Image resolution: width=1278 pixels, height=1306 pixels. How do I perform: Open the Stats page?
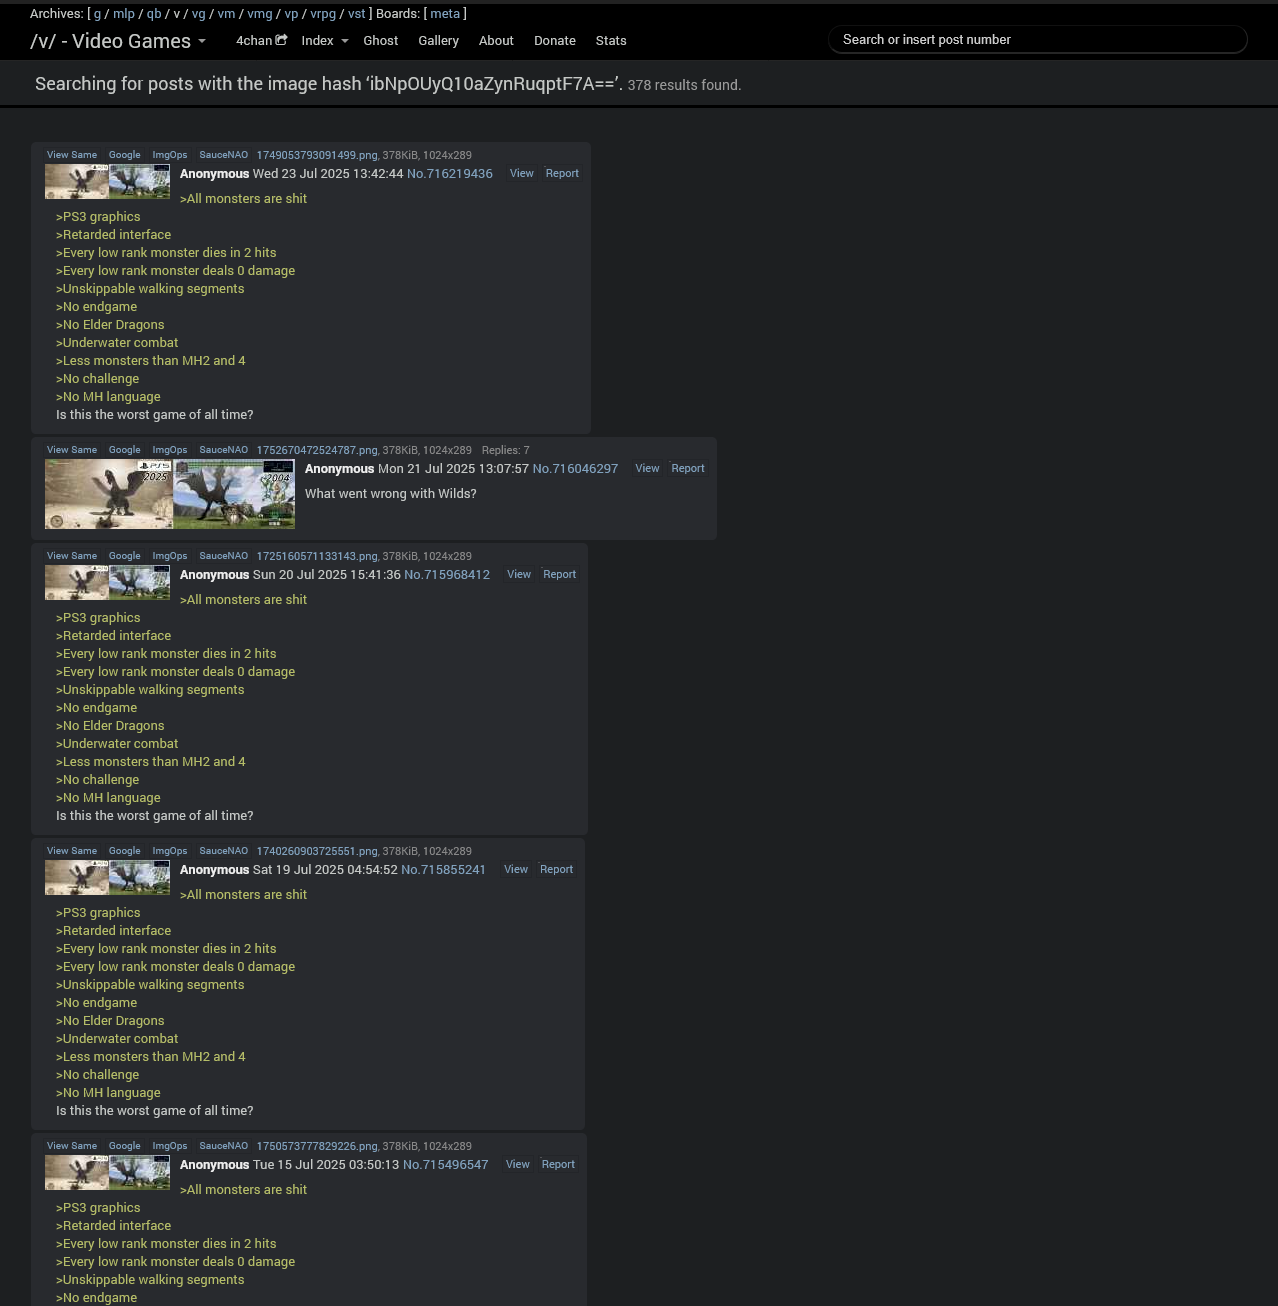pos(611,41)
